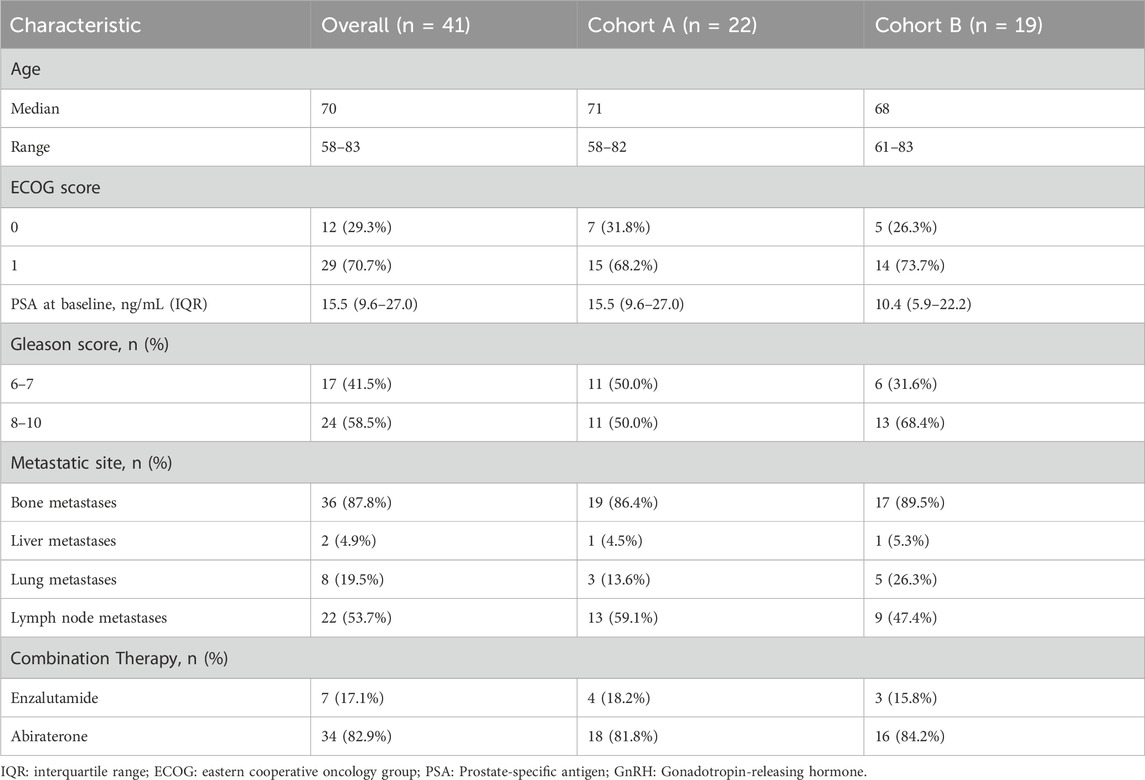This screenshot has height=780, width=1145.
Task: Click the Characteristic column header
Action: pos(75,25)
